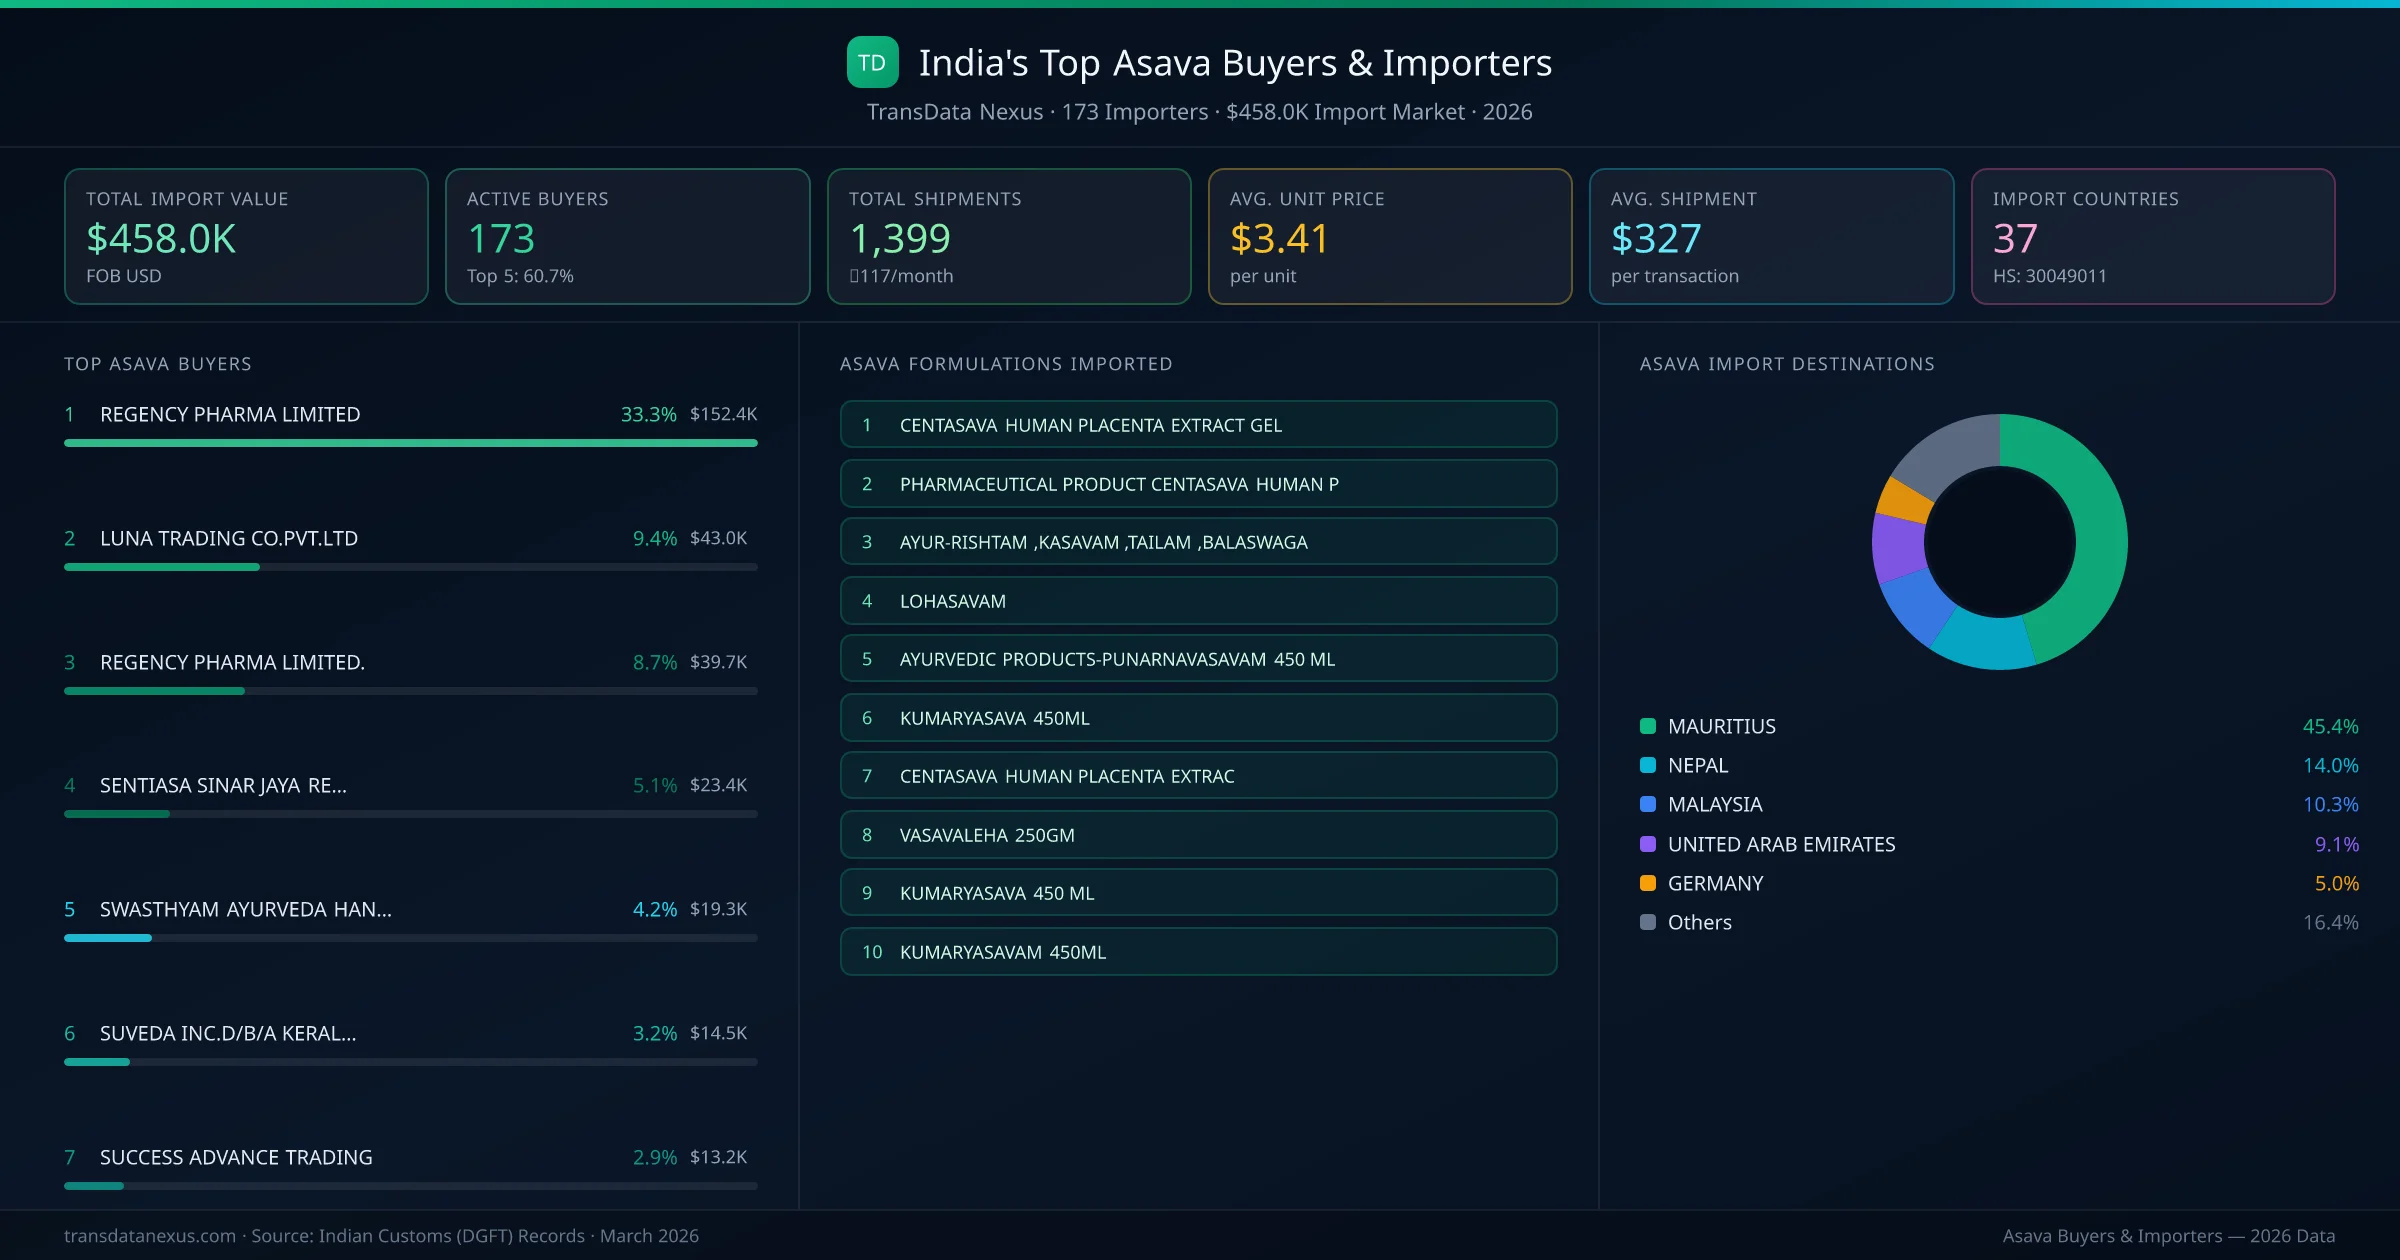Select the ASAVA IMPORT DESTINATIONS section header
This screenshot has width=2400, height=1260.
pyautogui.click(x=1787, y=364)
